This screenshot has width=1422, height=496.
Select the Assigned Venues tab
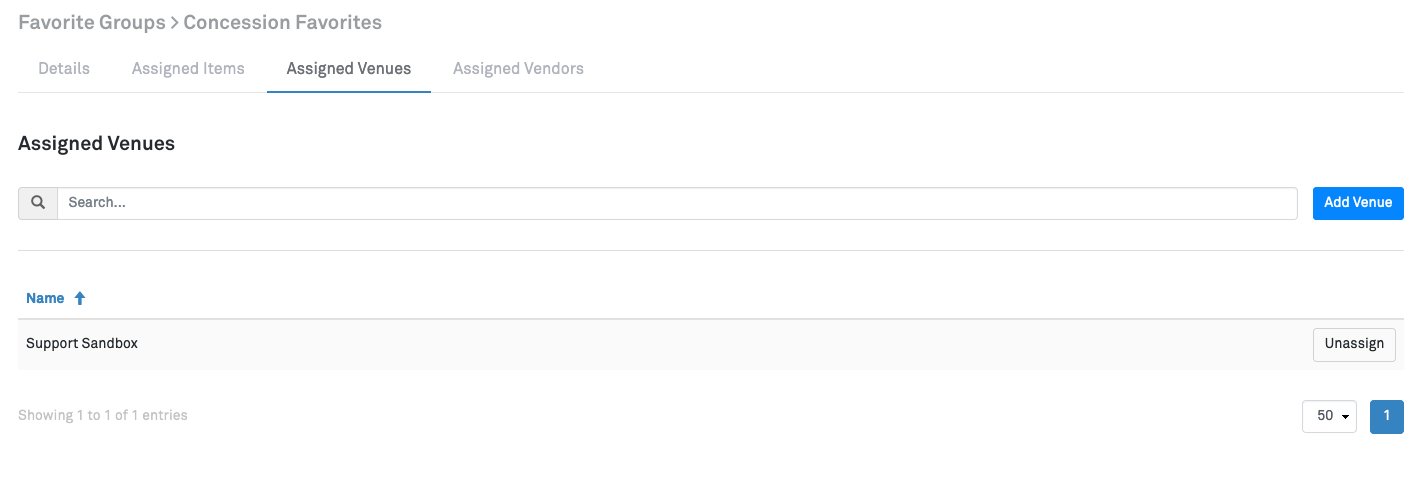coord(348,69)
